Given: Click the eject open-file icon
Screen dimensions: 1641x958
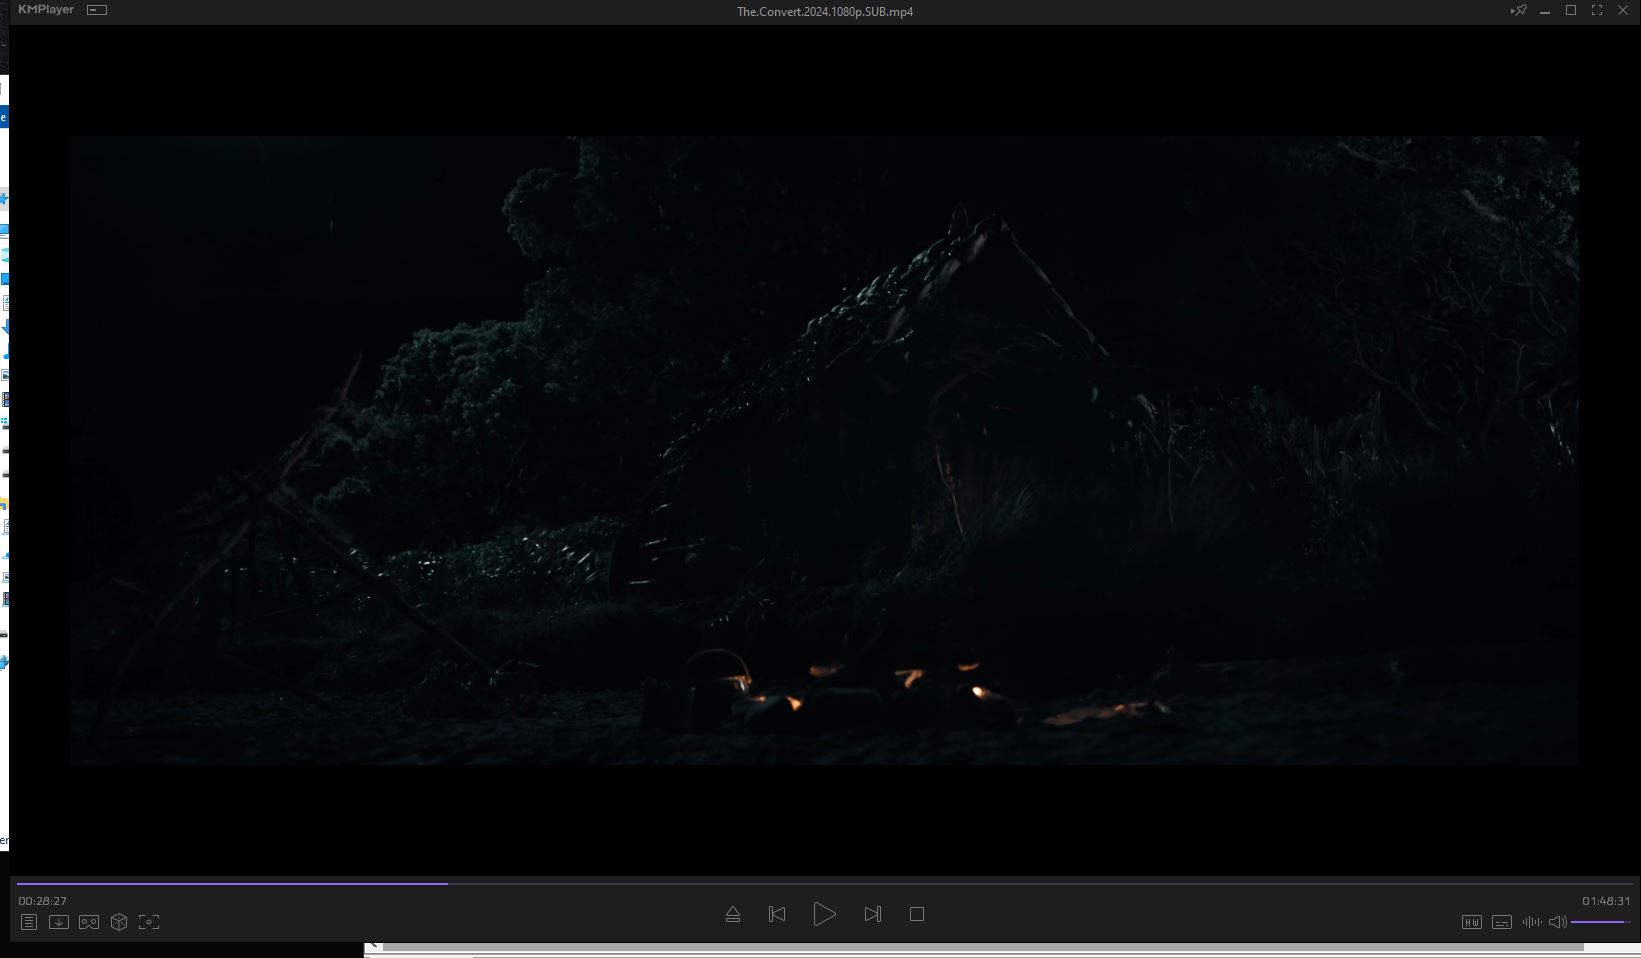Looking at the screenshot, I should click(733, 914).
